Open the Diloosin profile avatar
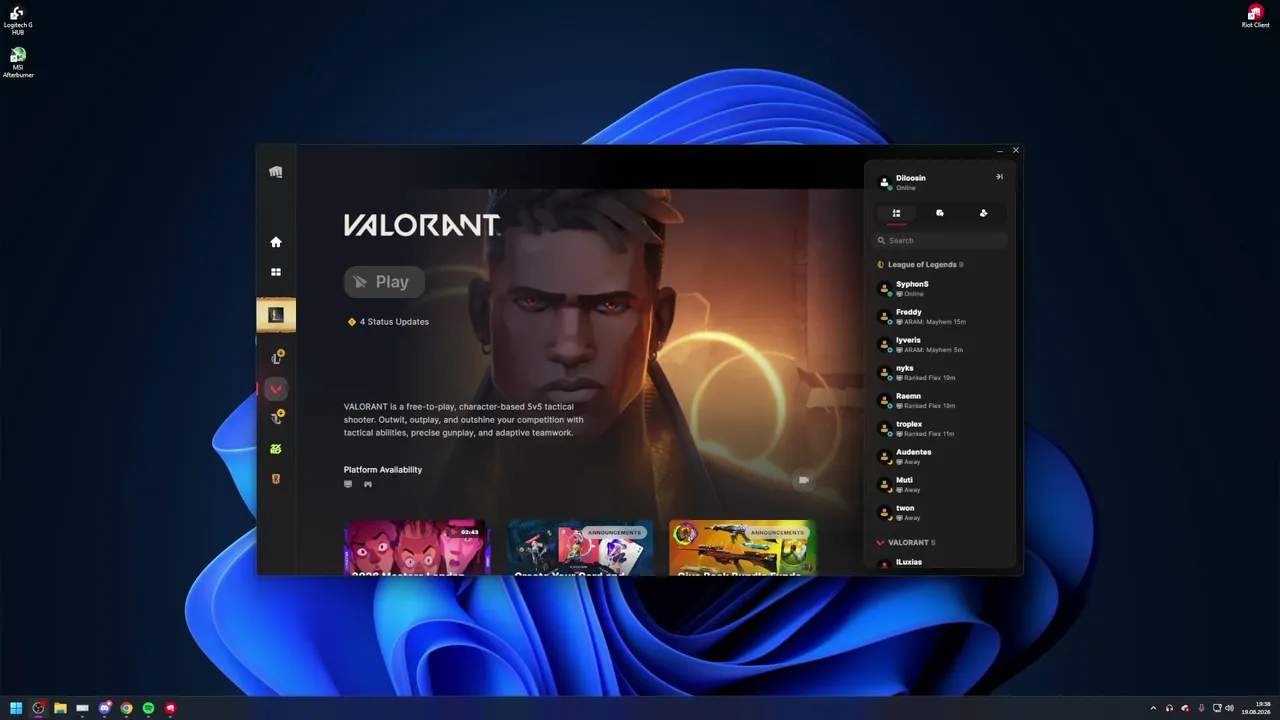Viewport: 1280px width, 720px height. coord(884,182)
